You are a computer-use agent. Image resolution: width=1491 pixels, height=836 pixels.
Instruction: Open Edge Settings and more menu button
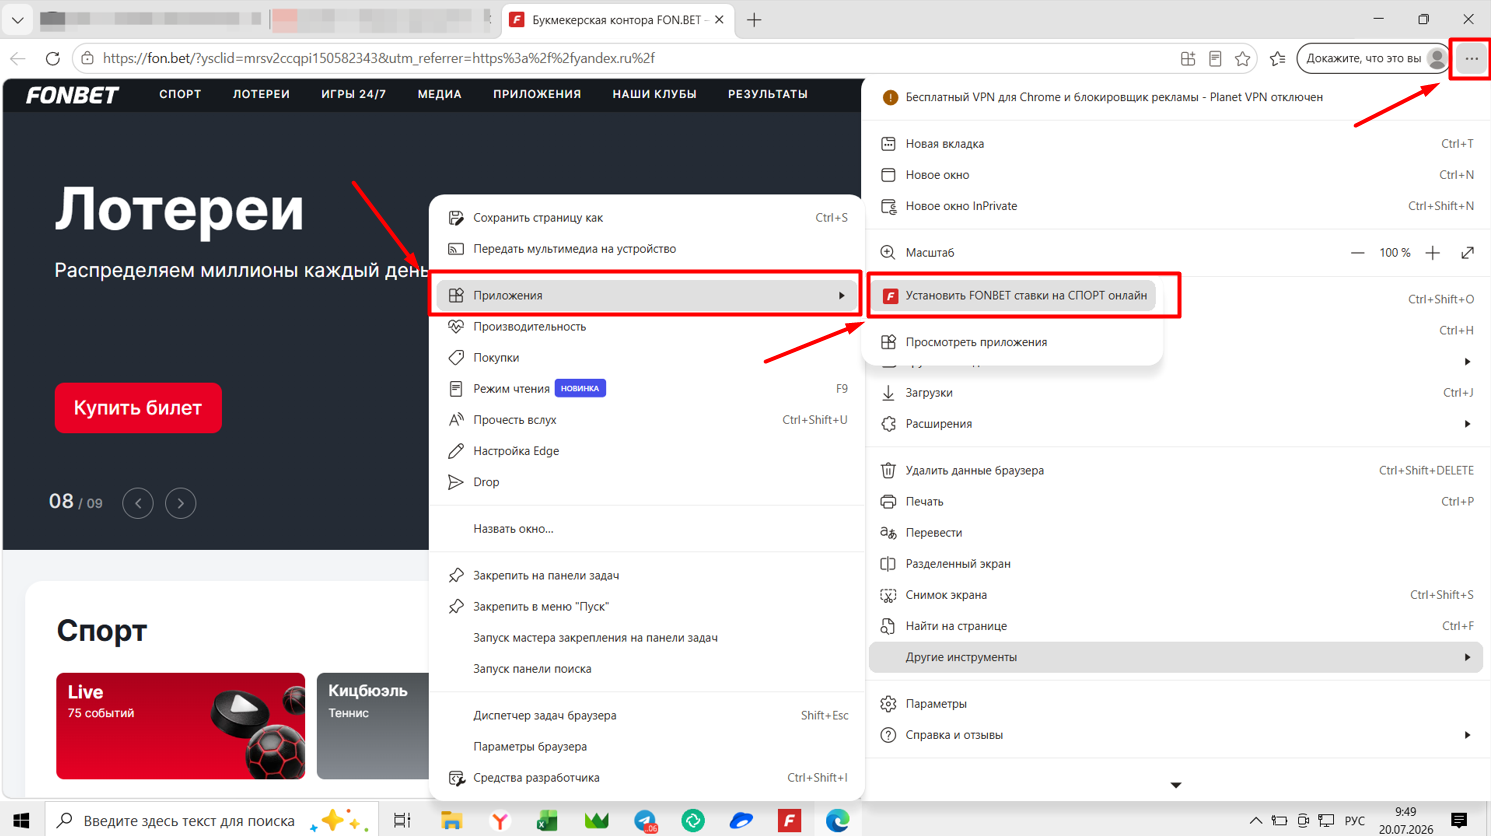click(1471, 59)
